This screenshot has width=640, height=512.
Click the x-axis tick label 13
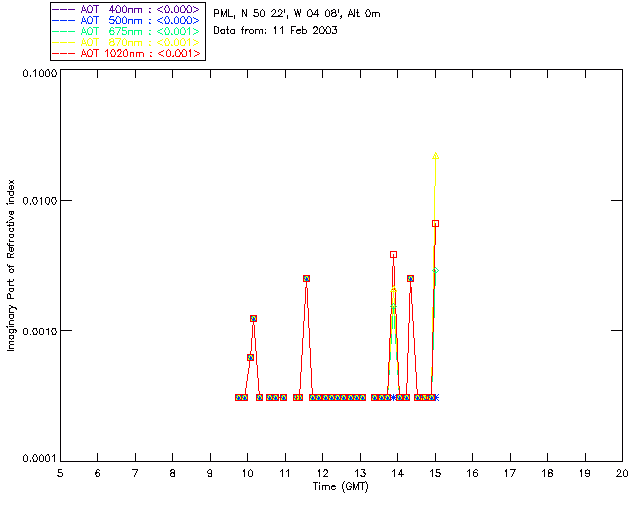coord(360,473)
